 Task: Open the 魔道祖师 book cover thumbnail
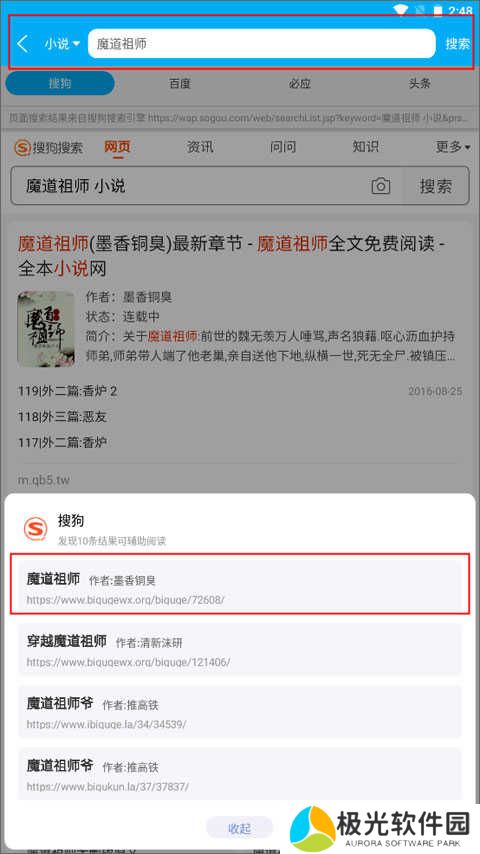pos(46,328)
